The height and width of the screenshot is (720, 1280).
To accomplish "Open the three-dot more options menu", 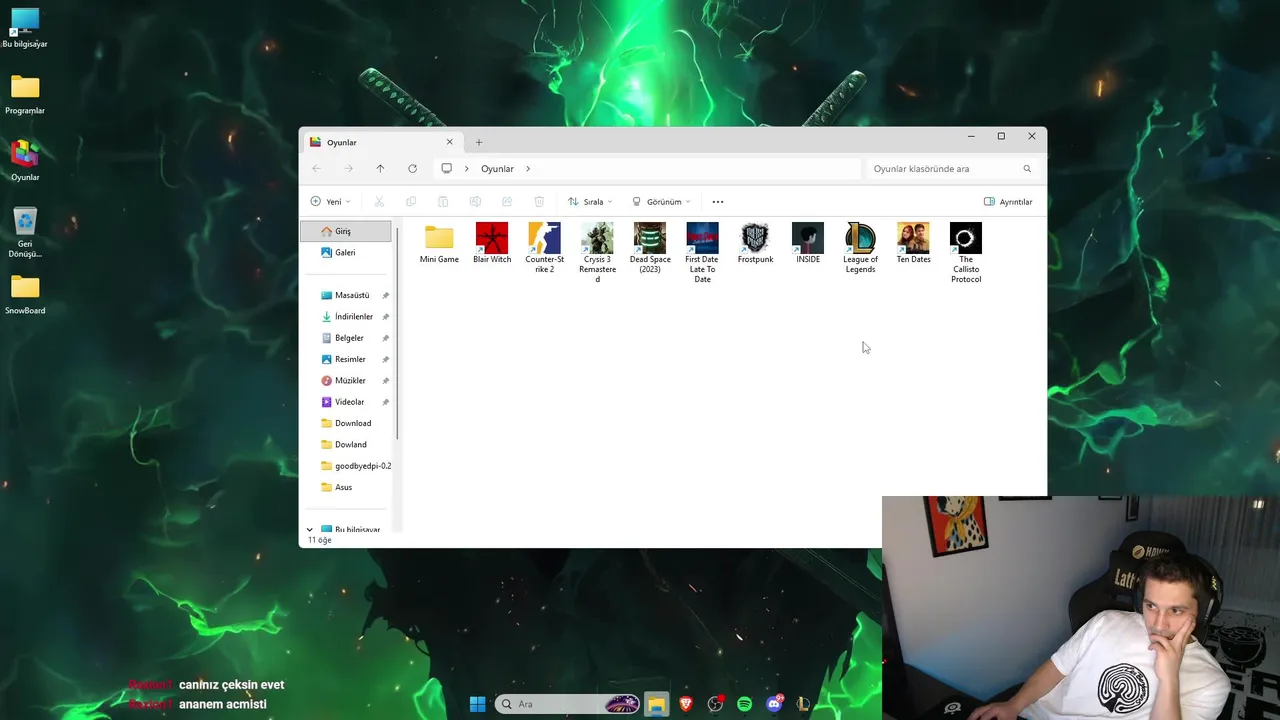I will click(717, 201).
